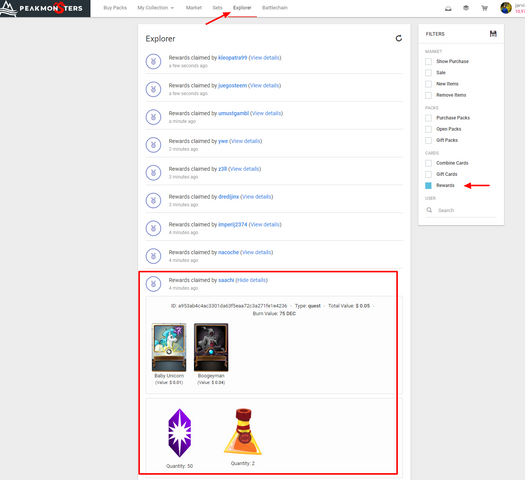Enable the Remove Items filter
The image size is (525, 480).
(x=428, y=95)
